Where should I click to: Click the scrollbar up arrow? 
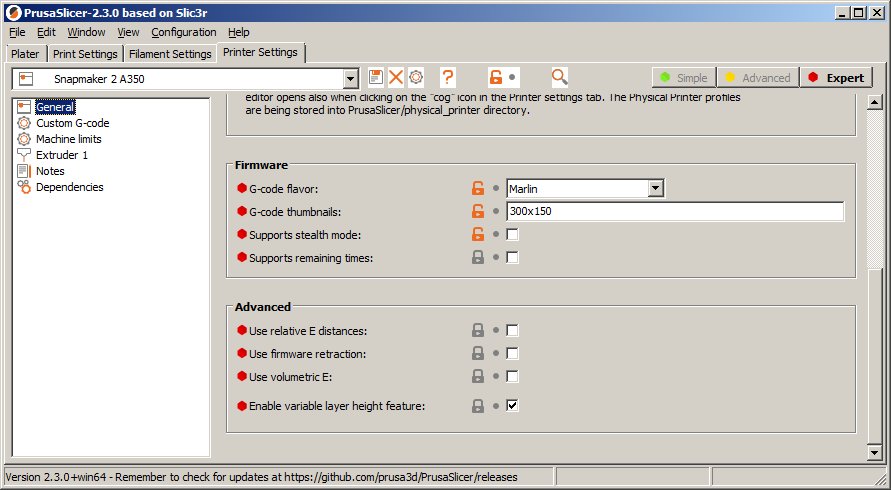(x=875, y=102)
